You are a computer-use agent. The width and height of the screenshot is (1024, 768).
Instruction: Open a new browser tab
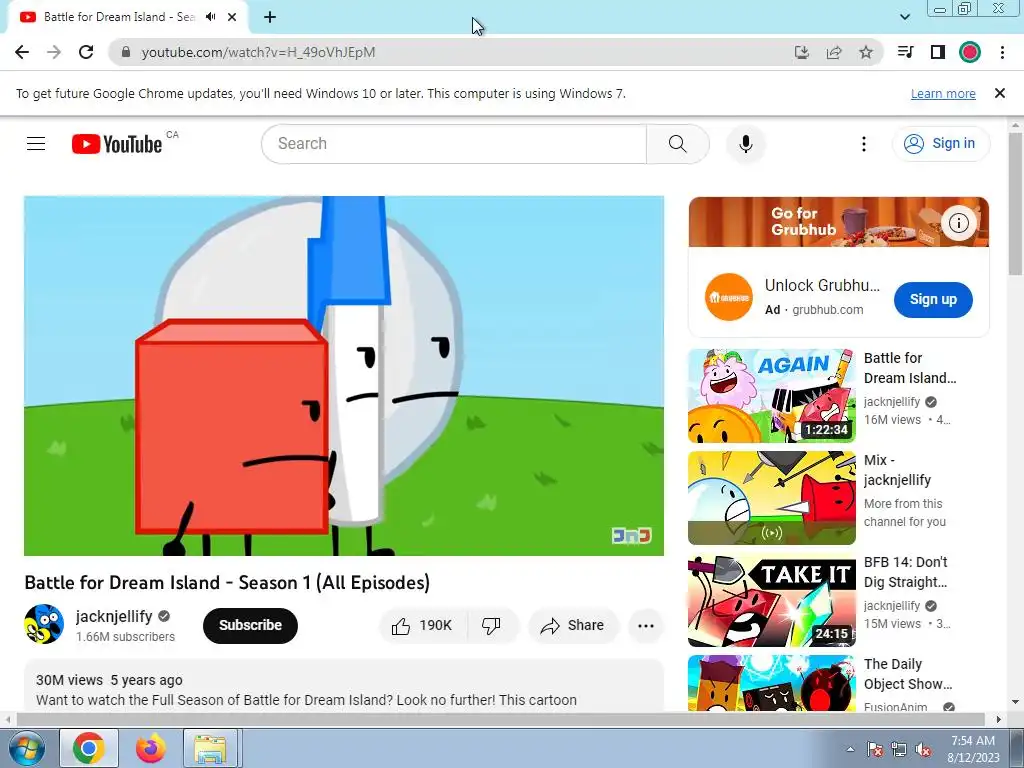(270, 17)
